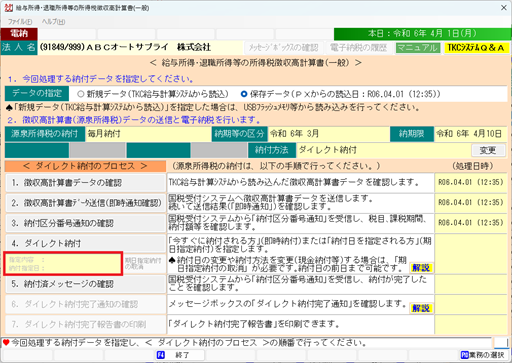Click 期日指定納付の取消 button
The width and height of the screenshot is (512, 363).
point(144,264)
